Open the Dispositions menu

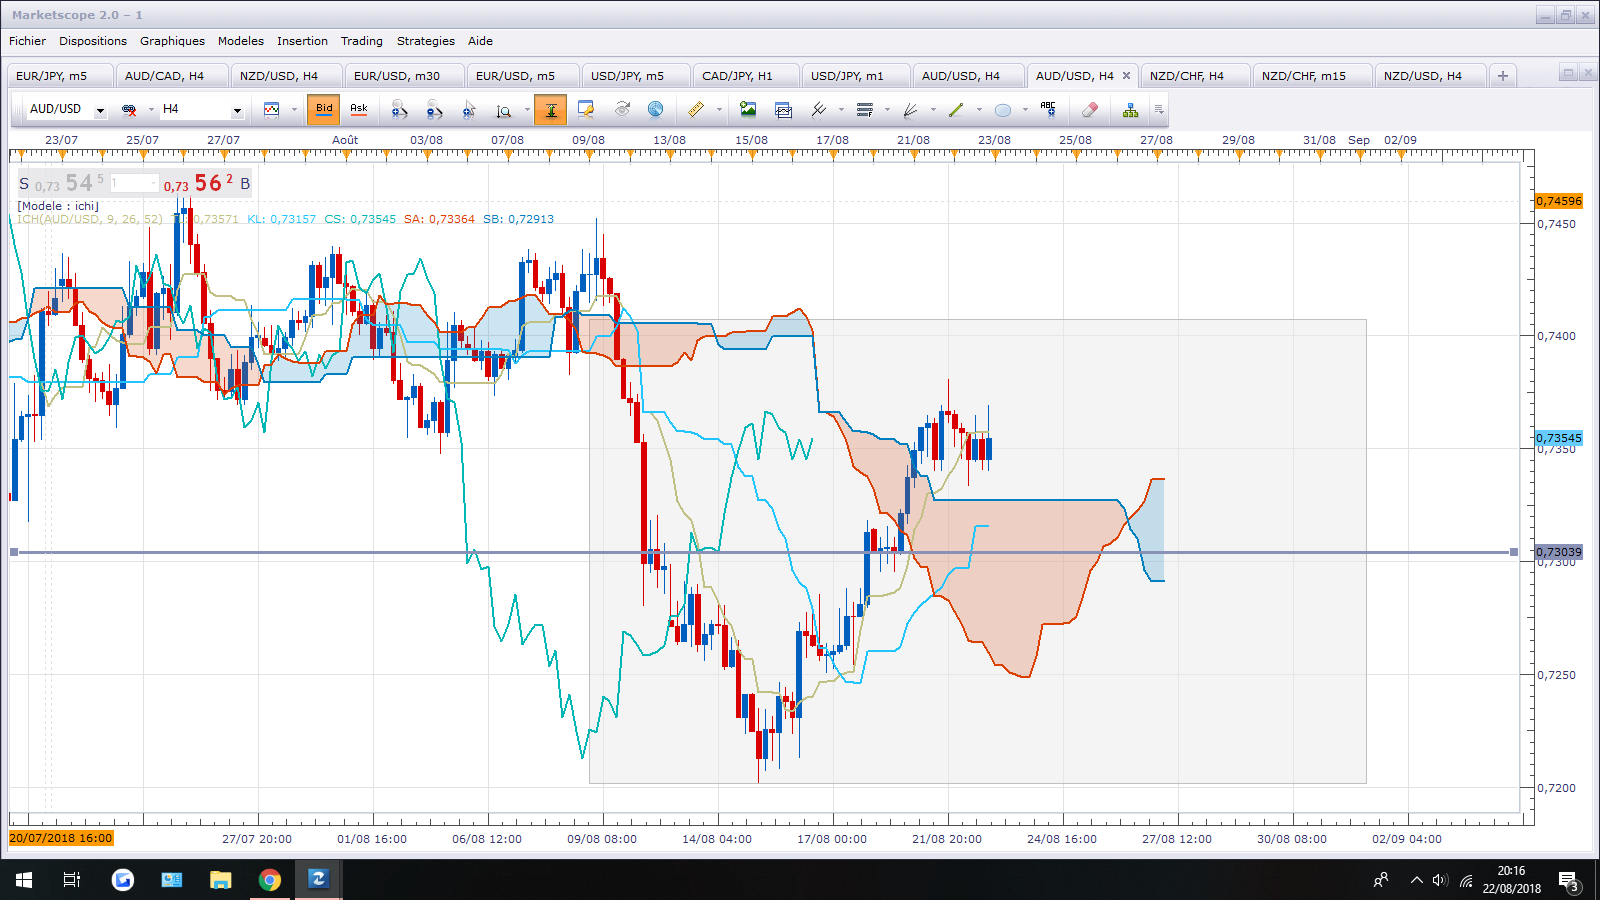(x=93, y=41)
